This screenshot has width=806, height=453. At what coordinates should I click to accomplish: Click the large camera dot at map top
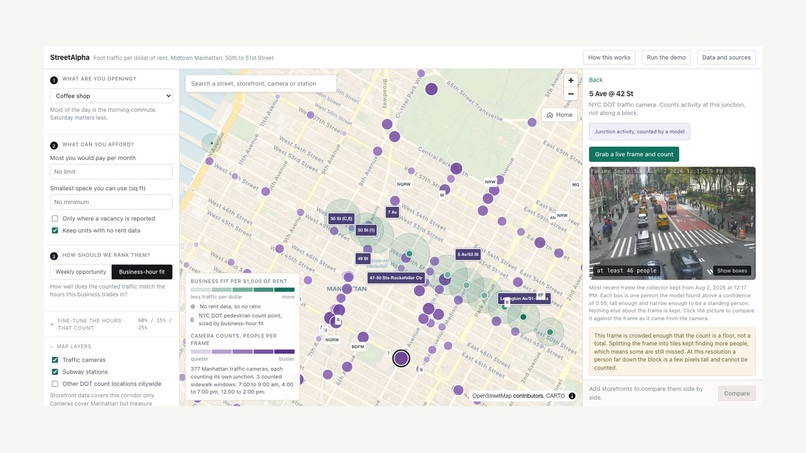pyautogui.click(x=431, y=89)
